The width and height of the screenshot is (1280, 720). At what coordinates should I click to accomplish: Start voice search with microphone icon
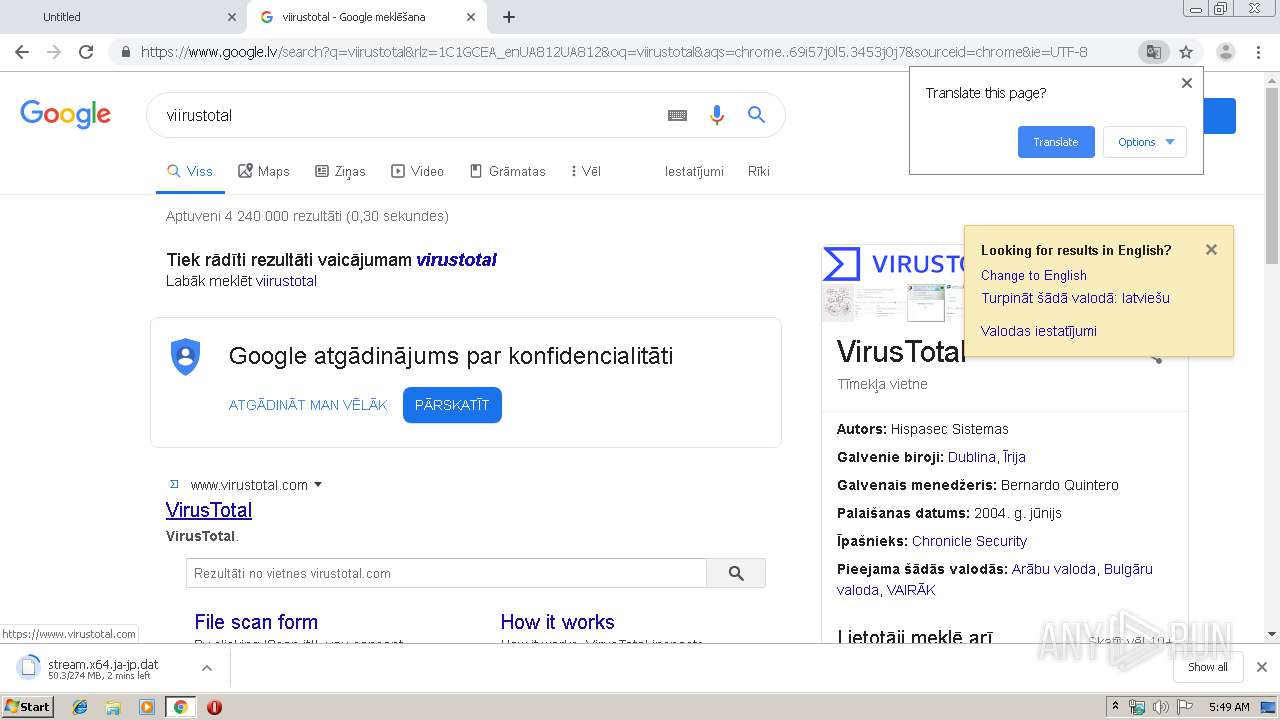coord(716,115)
